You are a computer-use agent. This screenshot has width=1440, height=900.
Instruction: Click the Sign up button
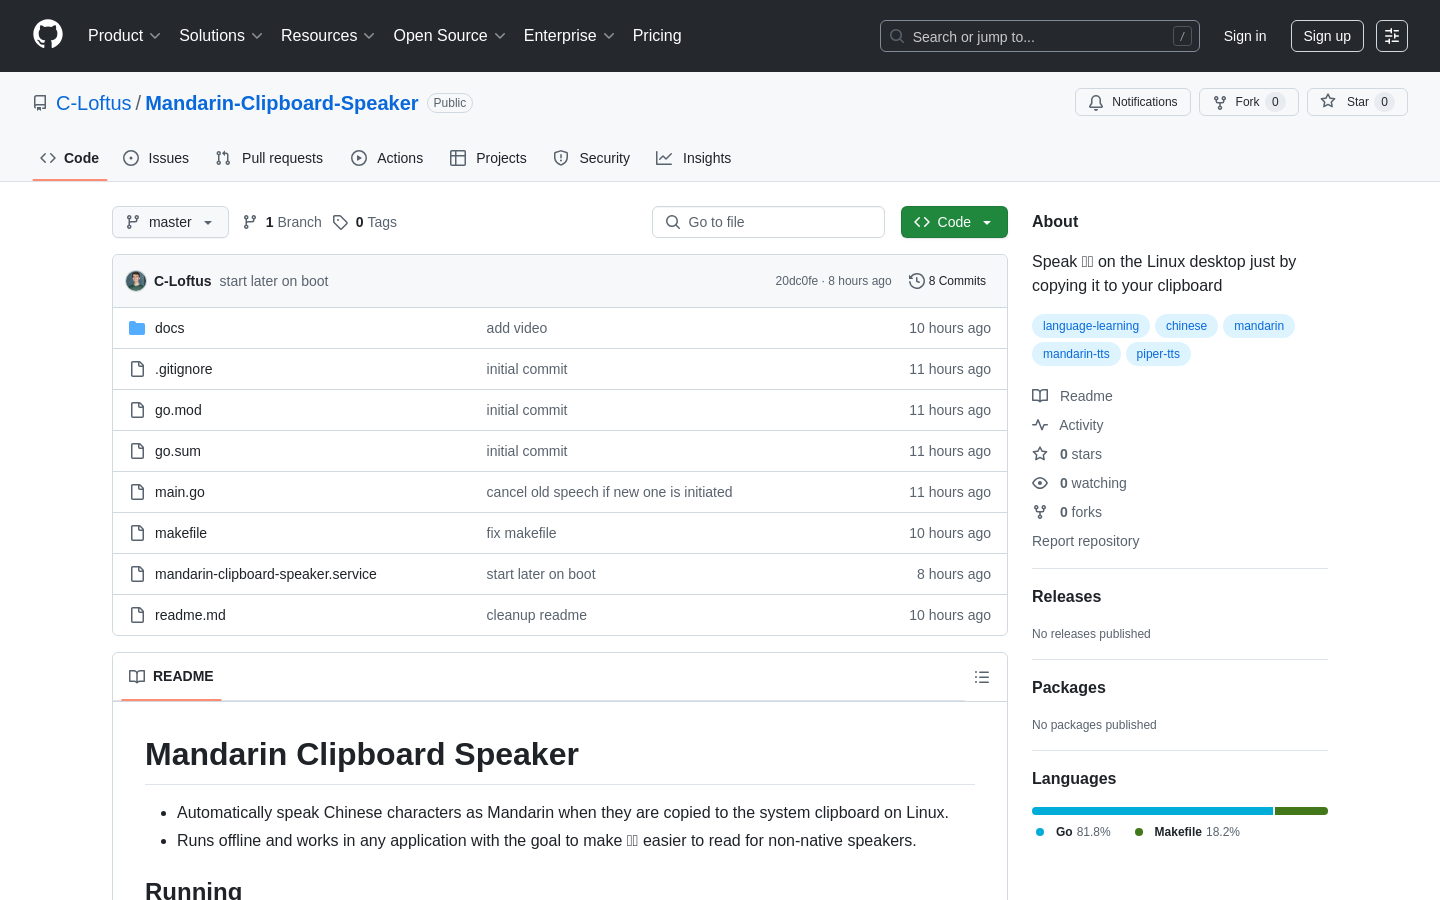[1327, 36]
